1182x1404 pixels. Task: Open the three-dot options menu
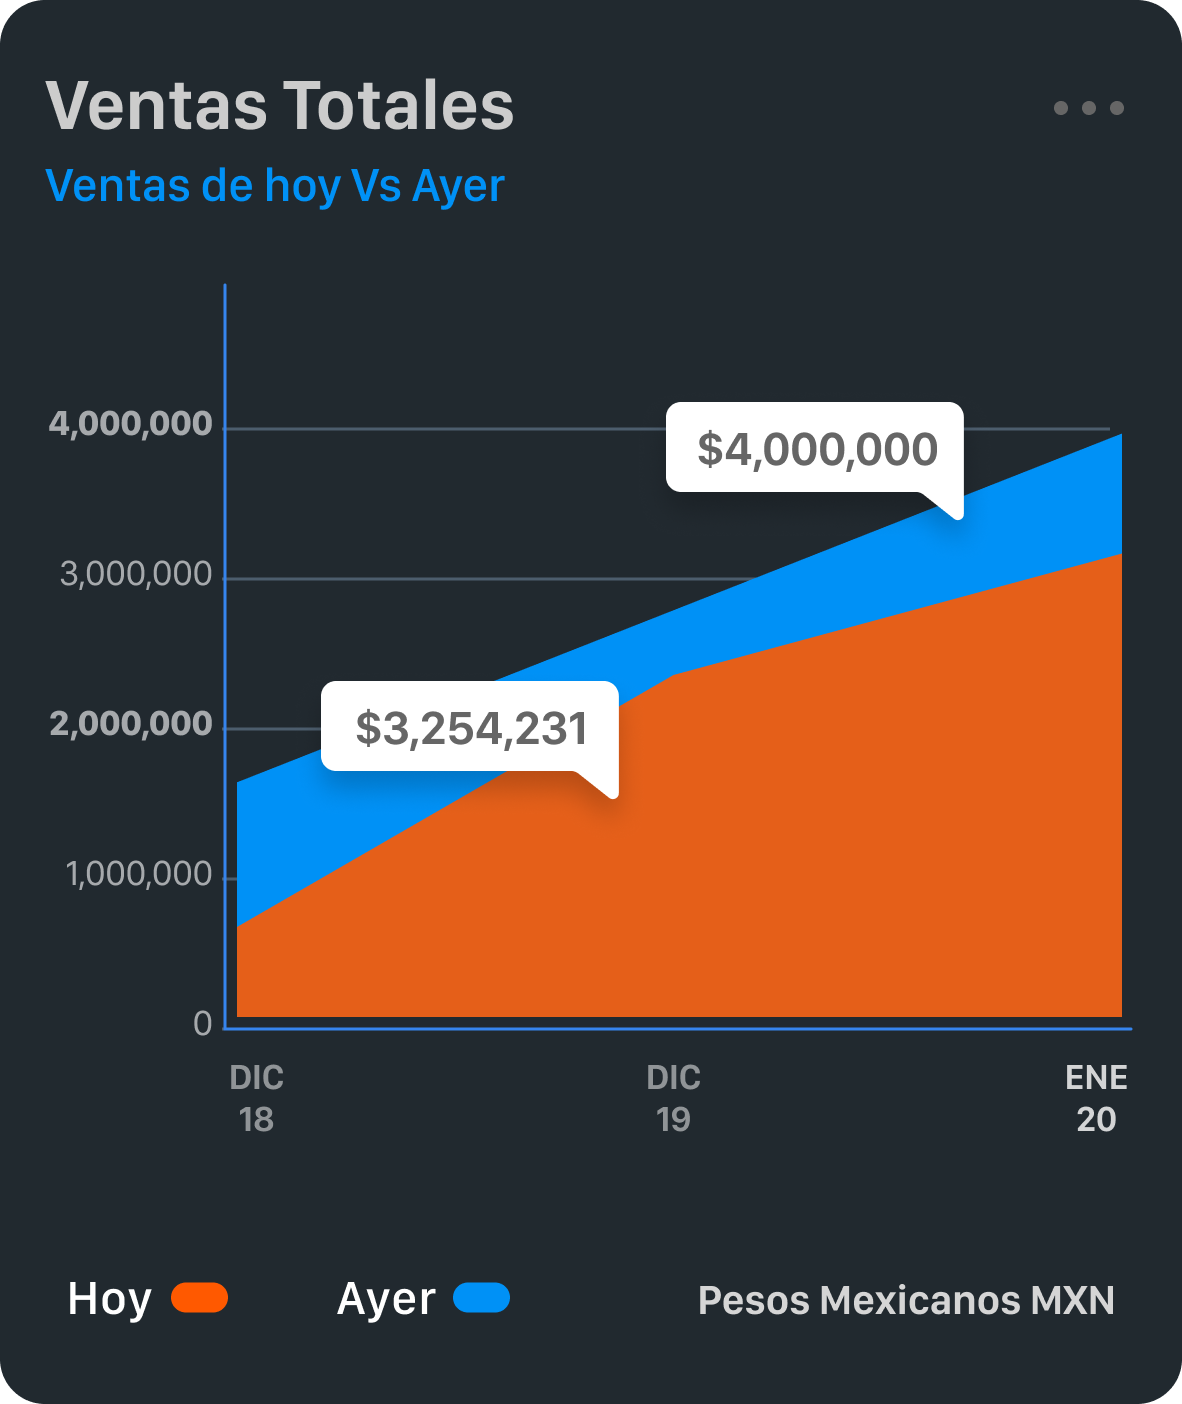1088,108
